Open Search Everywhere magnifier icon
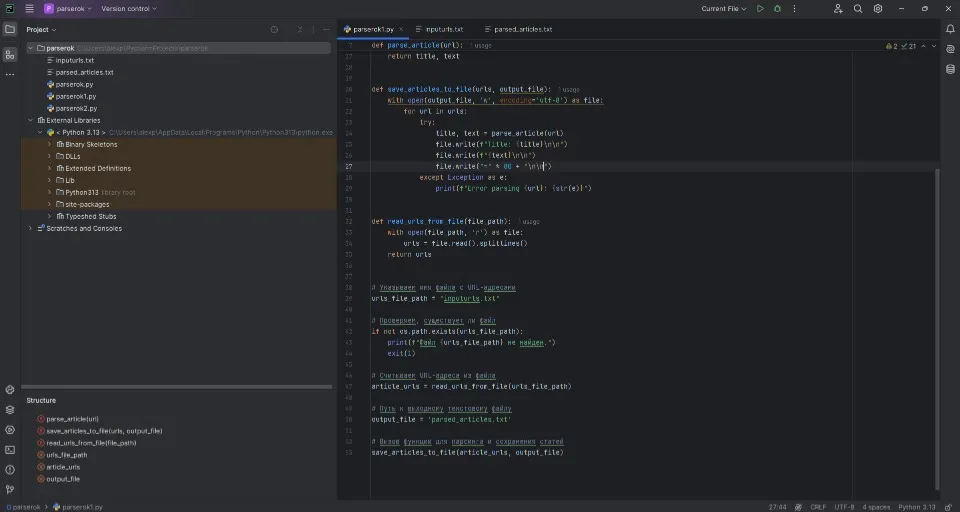Image resolution: width=960 pixels, height=512 pixels. (858, 9)
